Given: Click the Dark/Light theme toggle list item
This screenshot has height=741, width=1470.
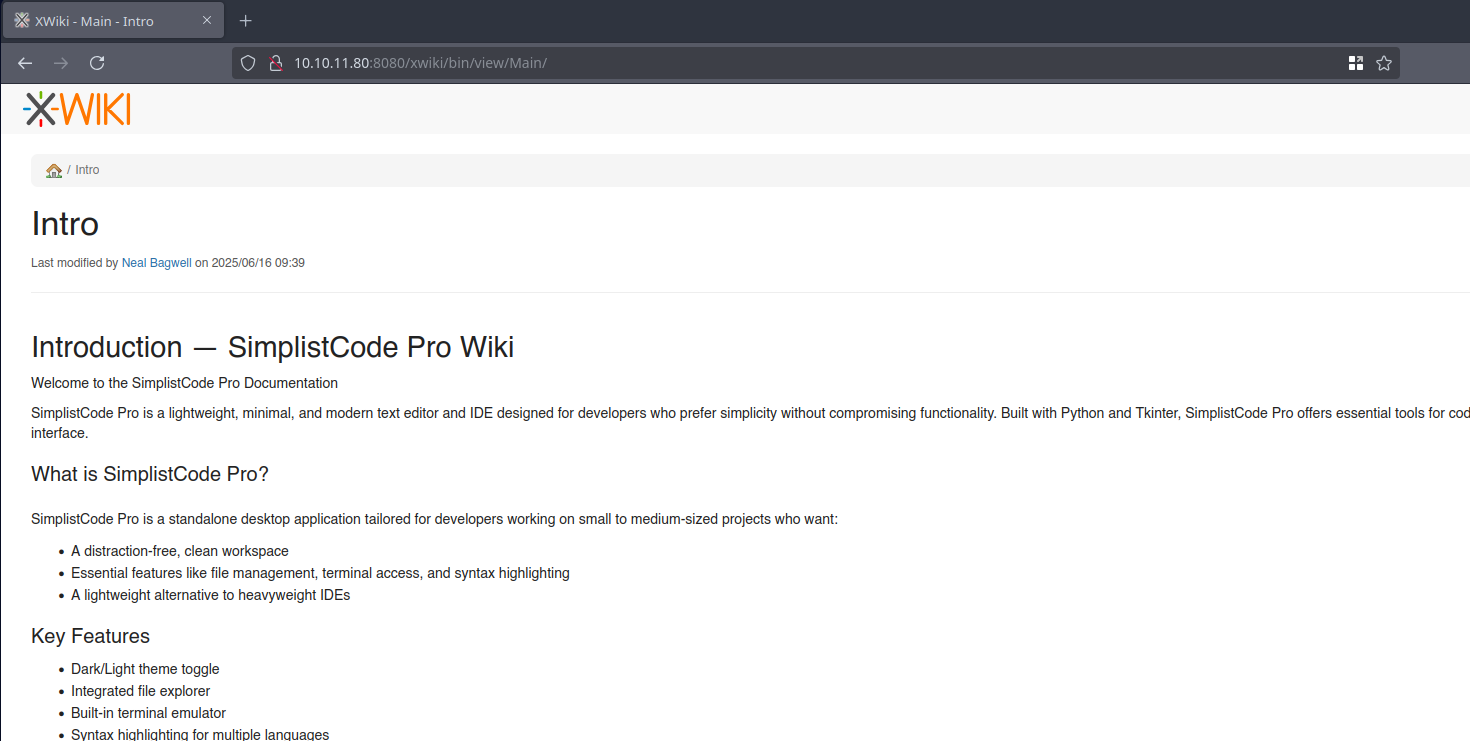Looking at the screenshot, I should coord(145,669).
